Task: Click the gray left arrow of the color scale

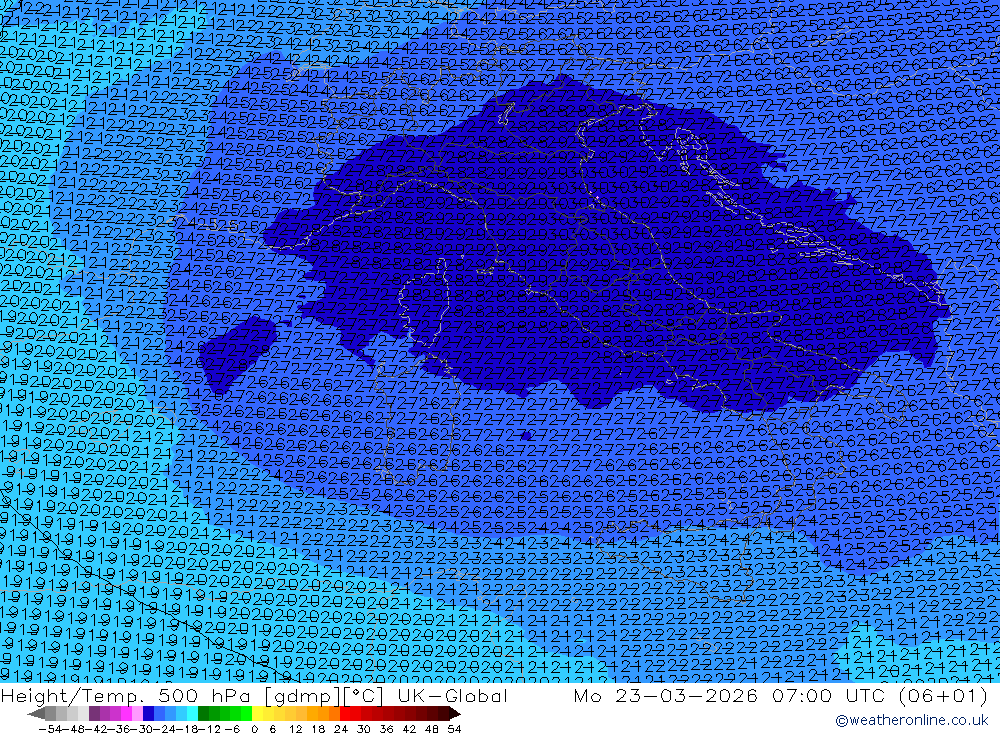Action: click(36, 713)
